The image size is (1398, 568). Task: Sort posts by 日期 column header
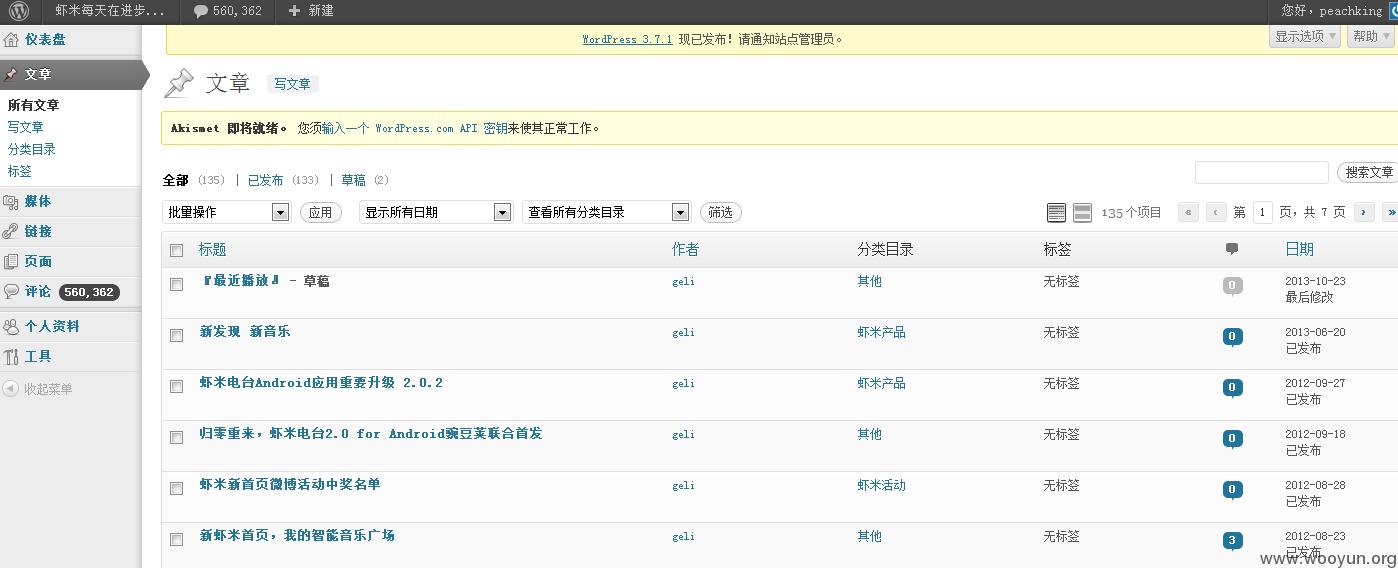pos(1299,249)
